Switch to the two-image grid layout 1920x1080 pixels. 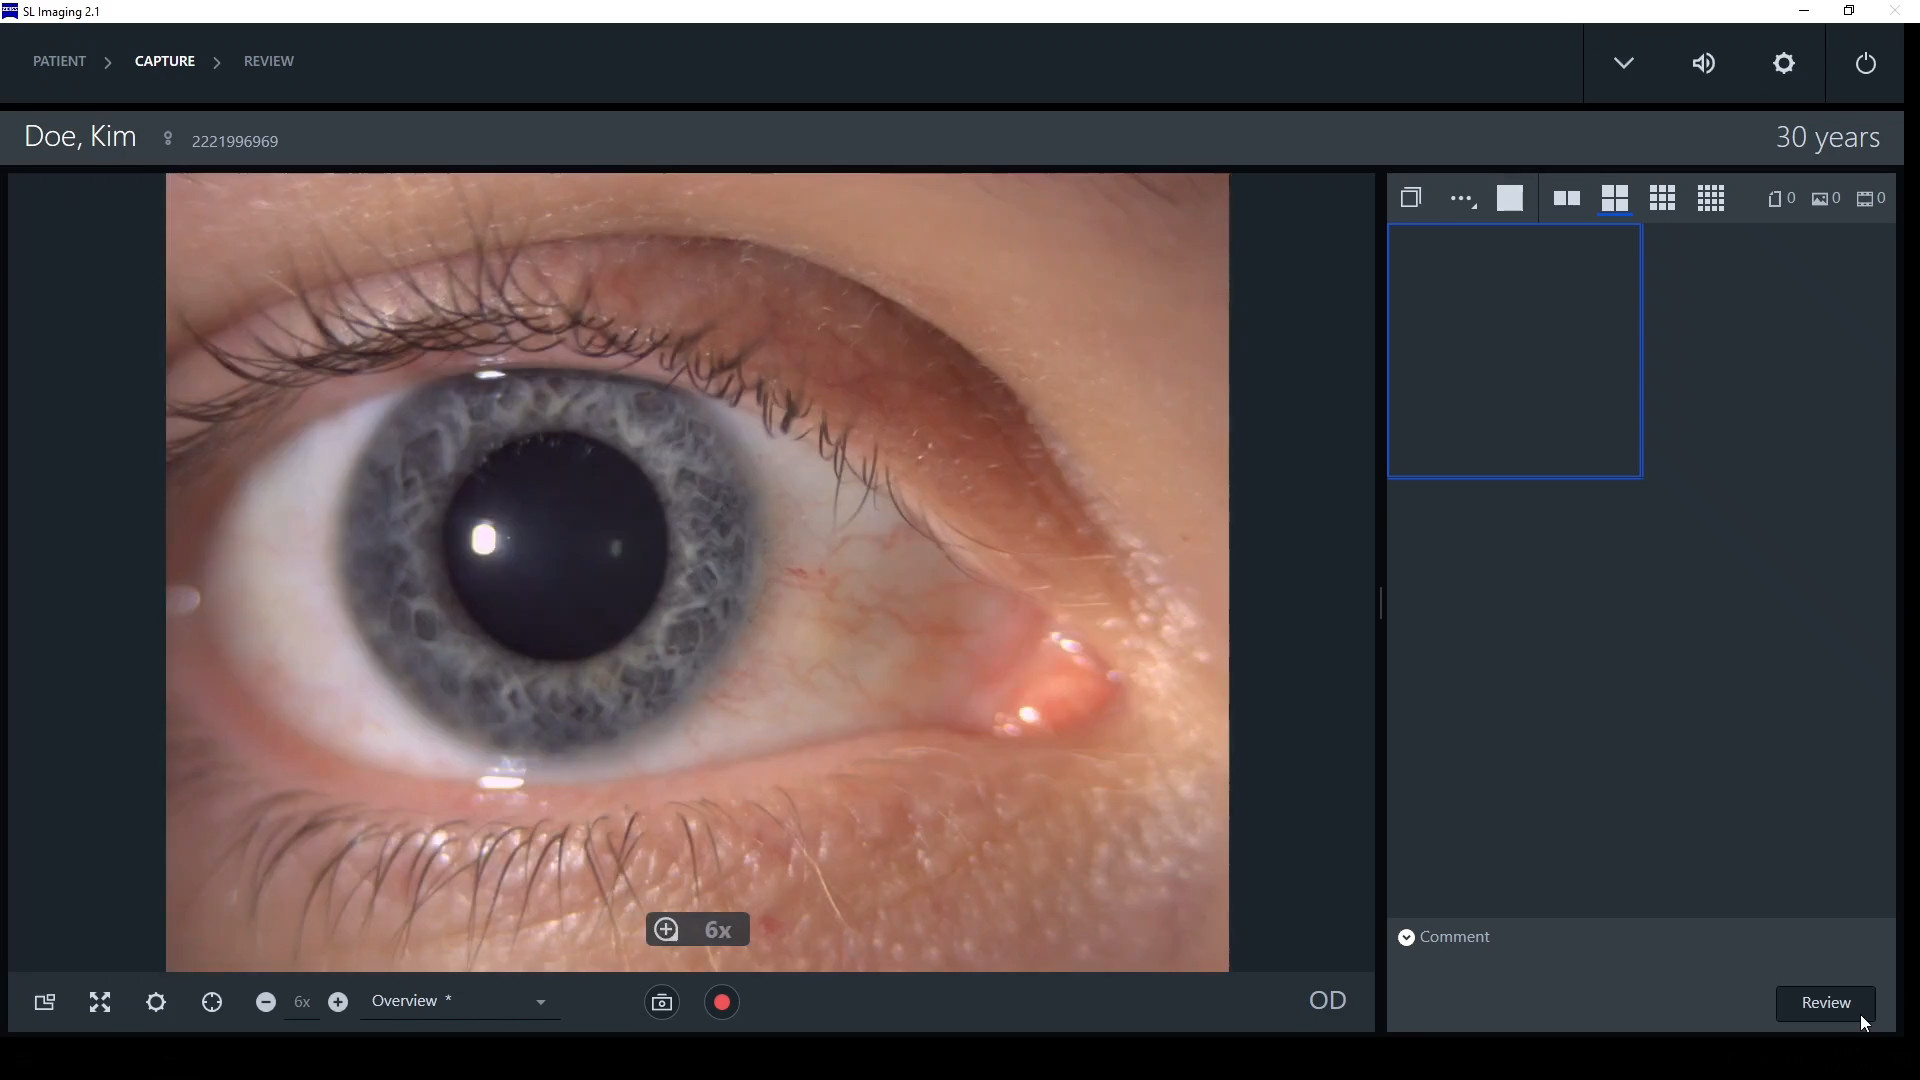click(1567, 198)
